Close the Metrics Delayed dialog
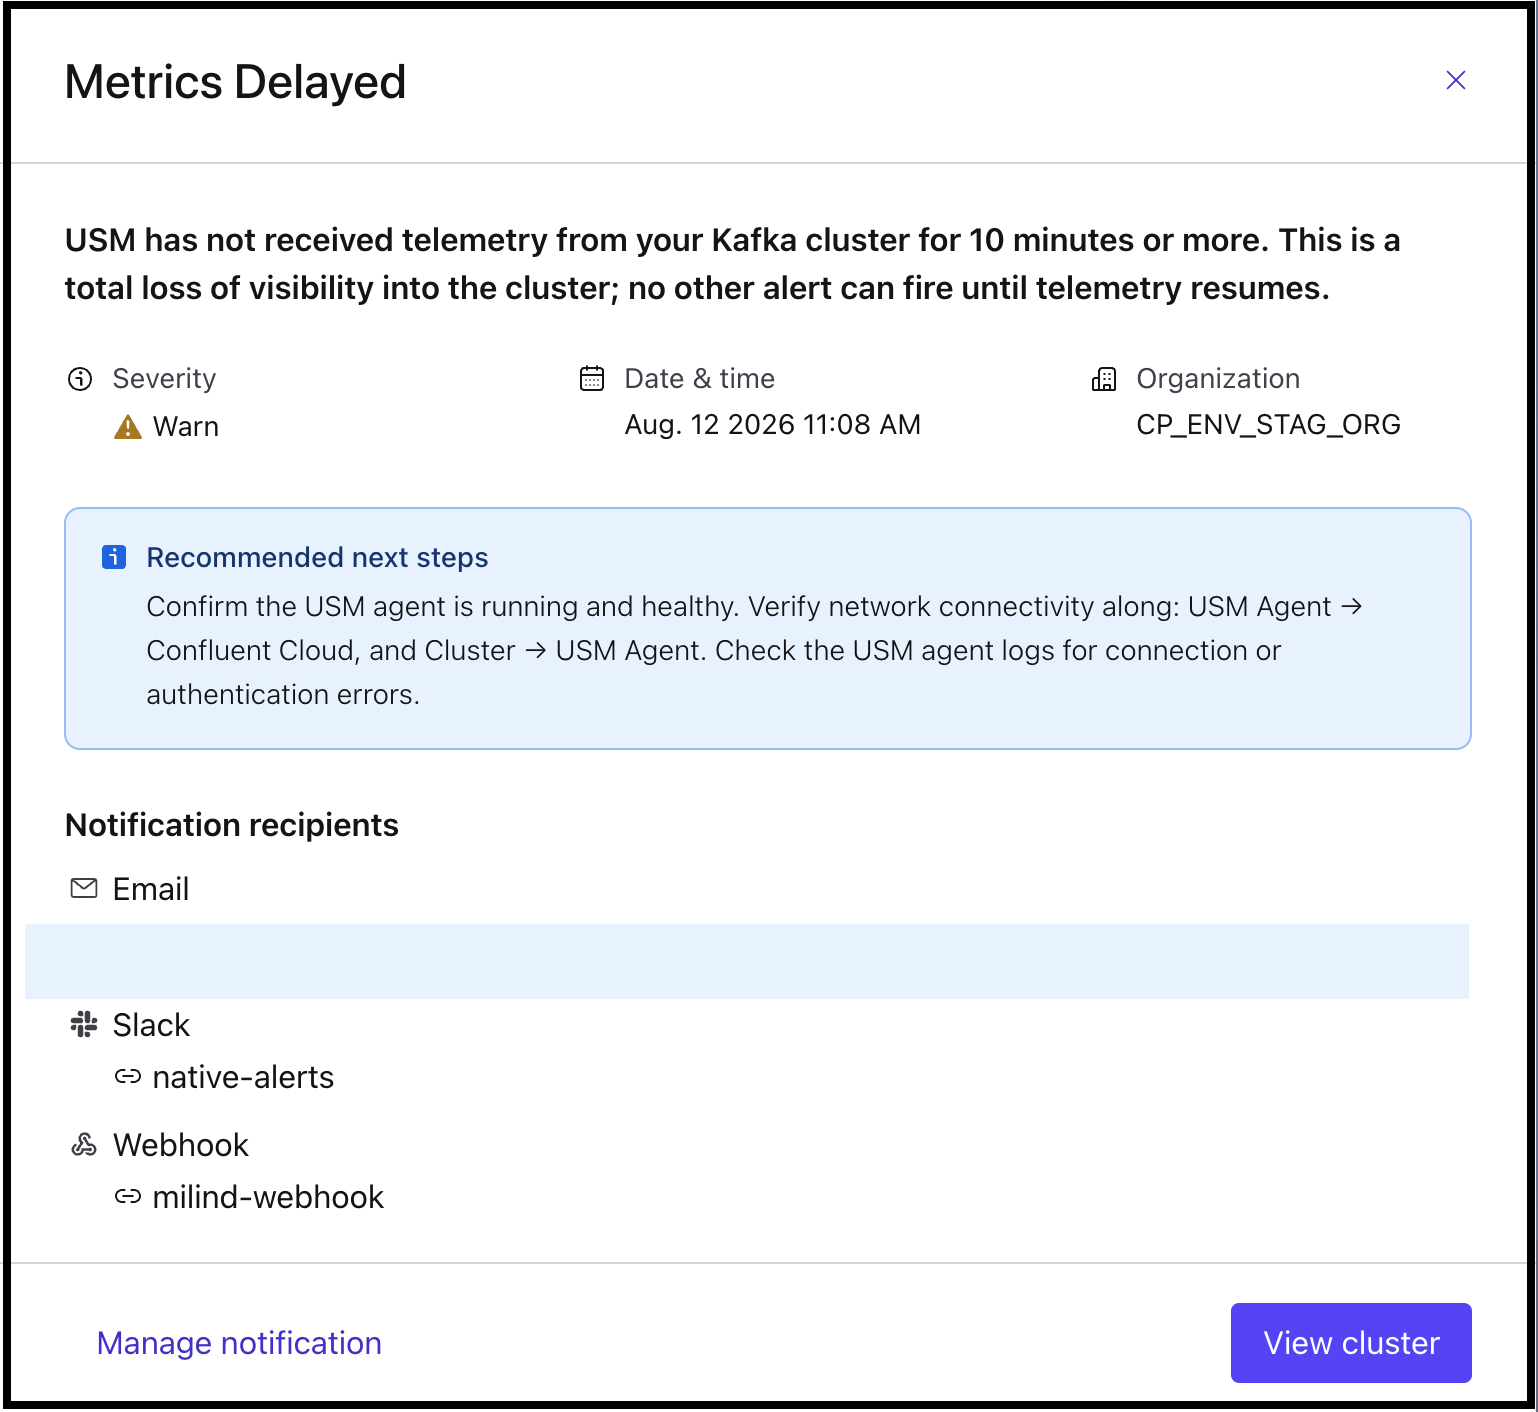The image size is (1538, 1412). point(1456,80)
